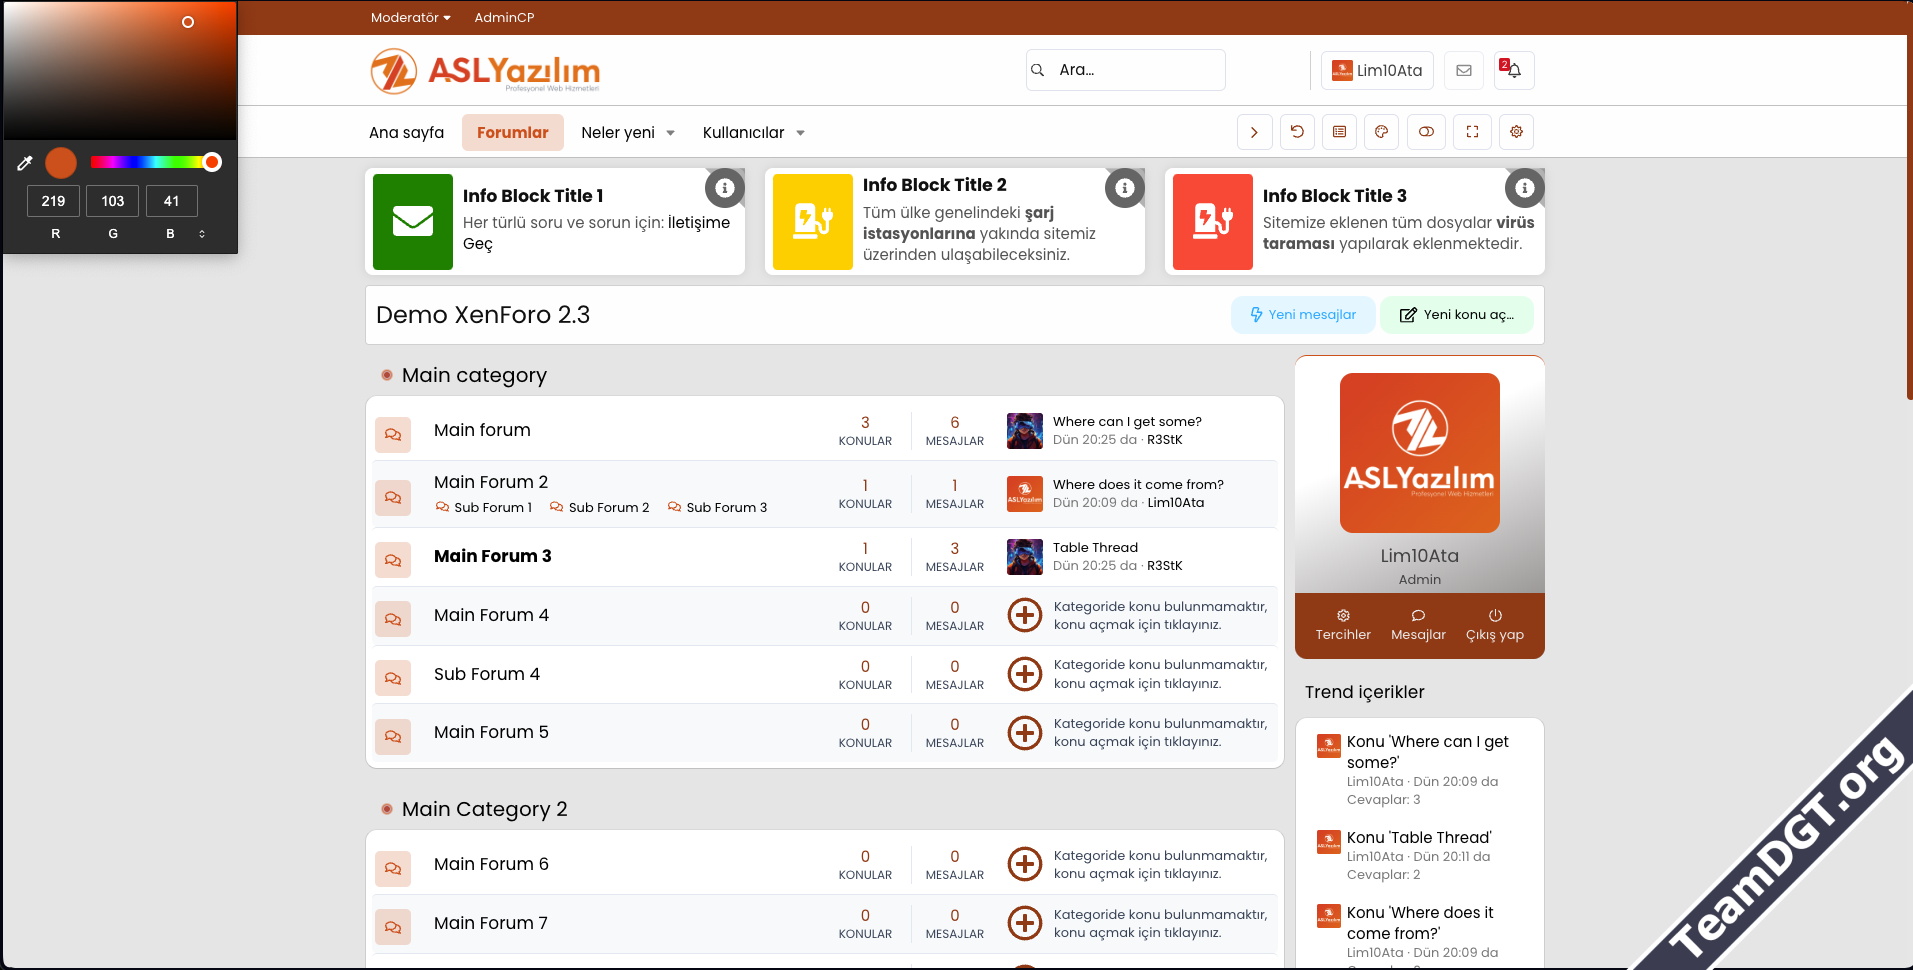Click the undo reset arrow icon
The width and height of the screenshot is (1913, 970).
tap(1297, 132)
